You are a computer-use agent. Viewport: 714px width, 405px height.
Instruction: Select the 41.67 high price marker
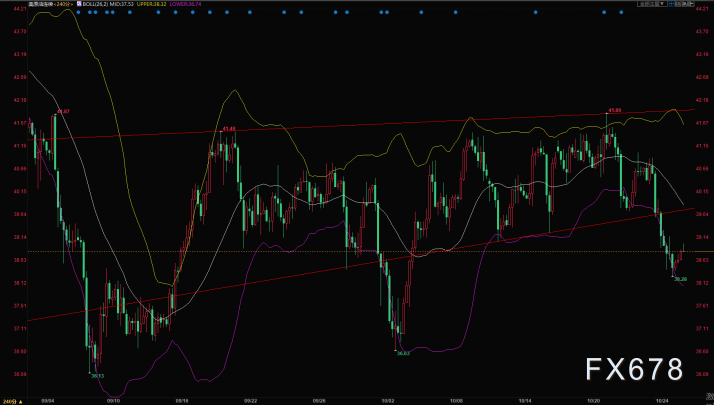pos(63,111)
